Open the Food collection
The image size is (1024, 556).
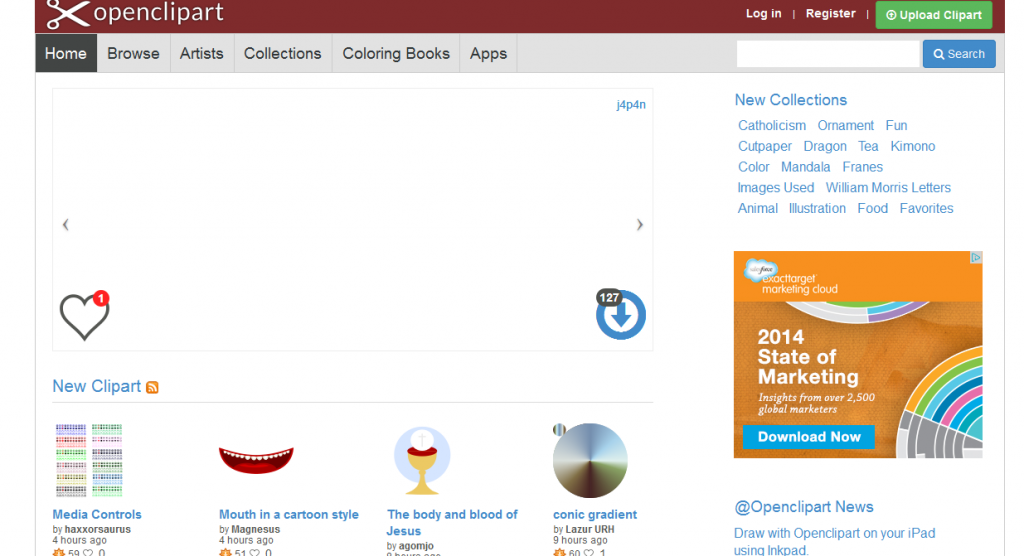pos(872,208)
